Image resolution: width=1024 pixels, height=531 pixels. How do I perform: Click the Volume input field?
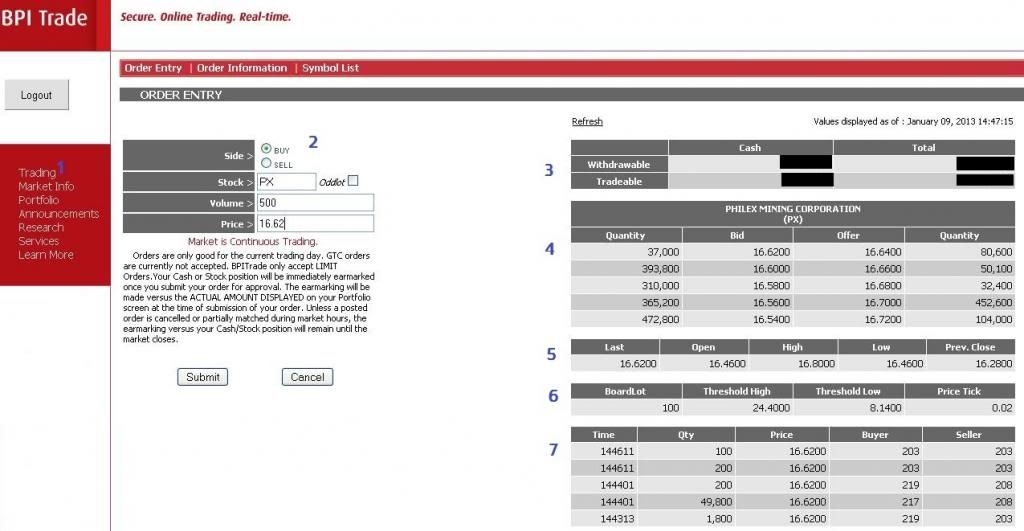(x=315, y=202)
